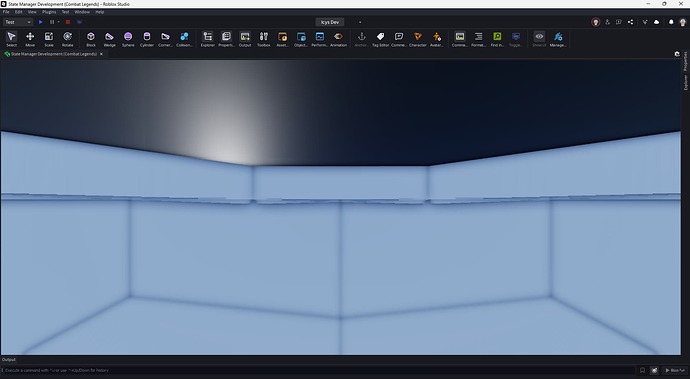
Task: Open the Comments tool
Action: coord(399,39)
